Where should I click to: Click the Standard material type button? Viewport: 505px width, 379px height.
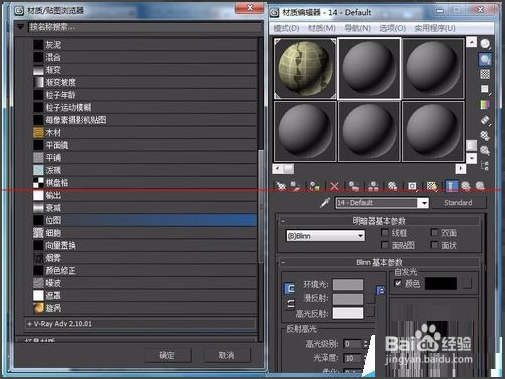(x=458, y=203)
